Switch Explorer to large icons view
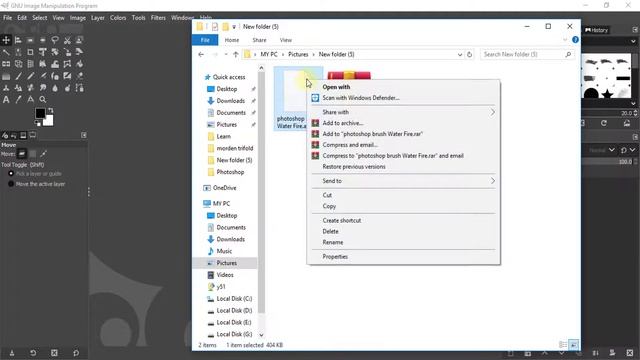The width and height of the screenshot is (640, 360). (x=573, y=345)
